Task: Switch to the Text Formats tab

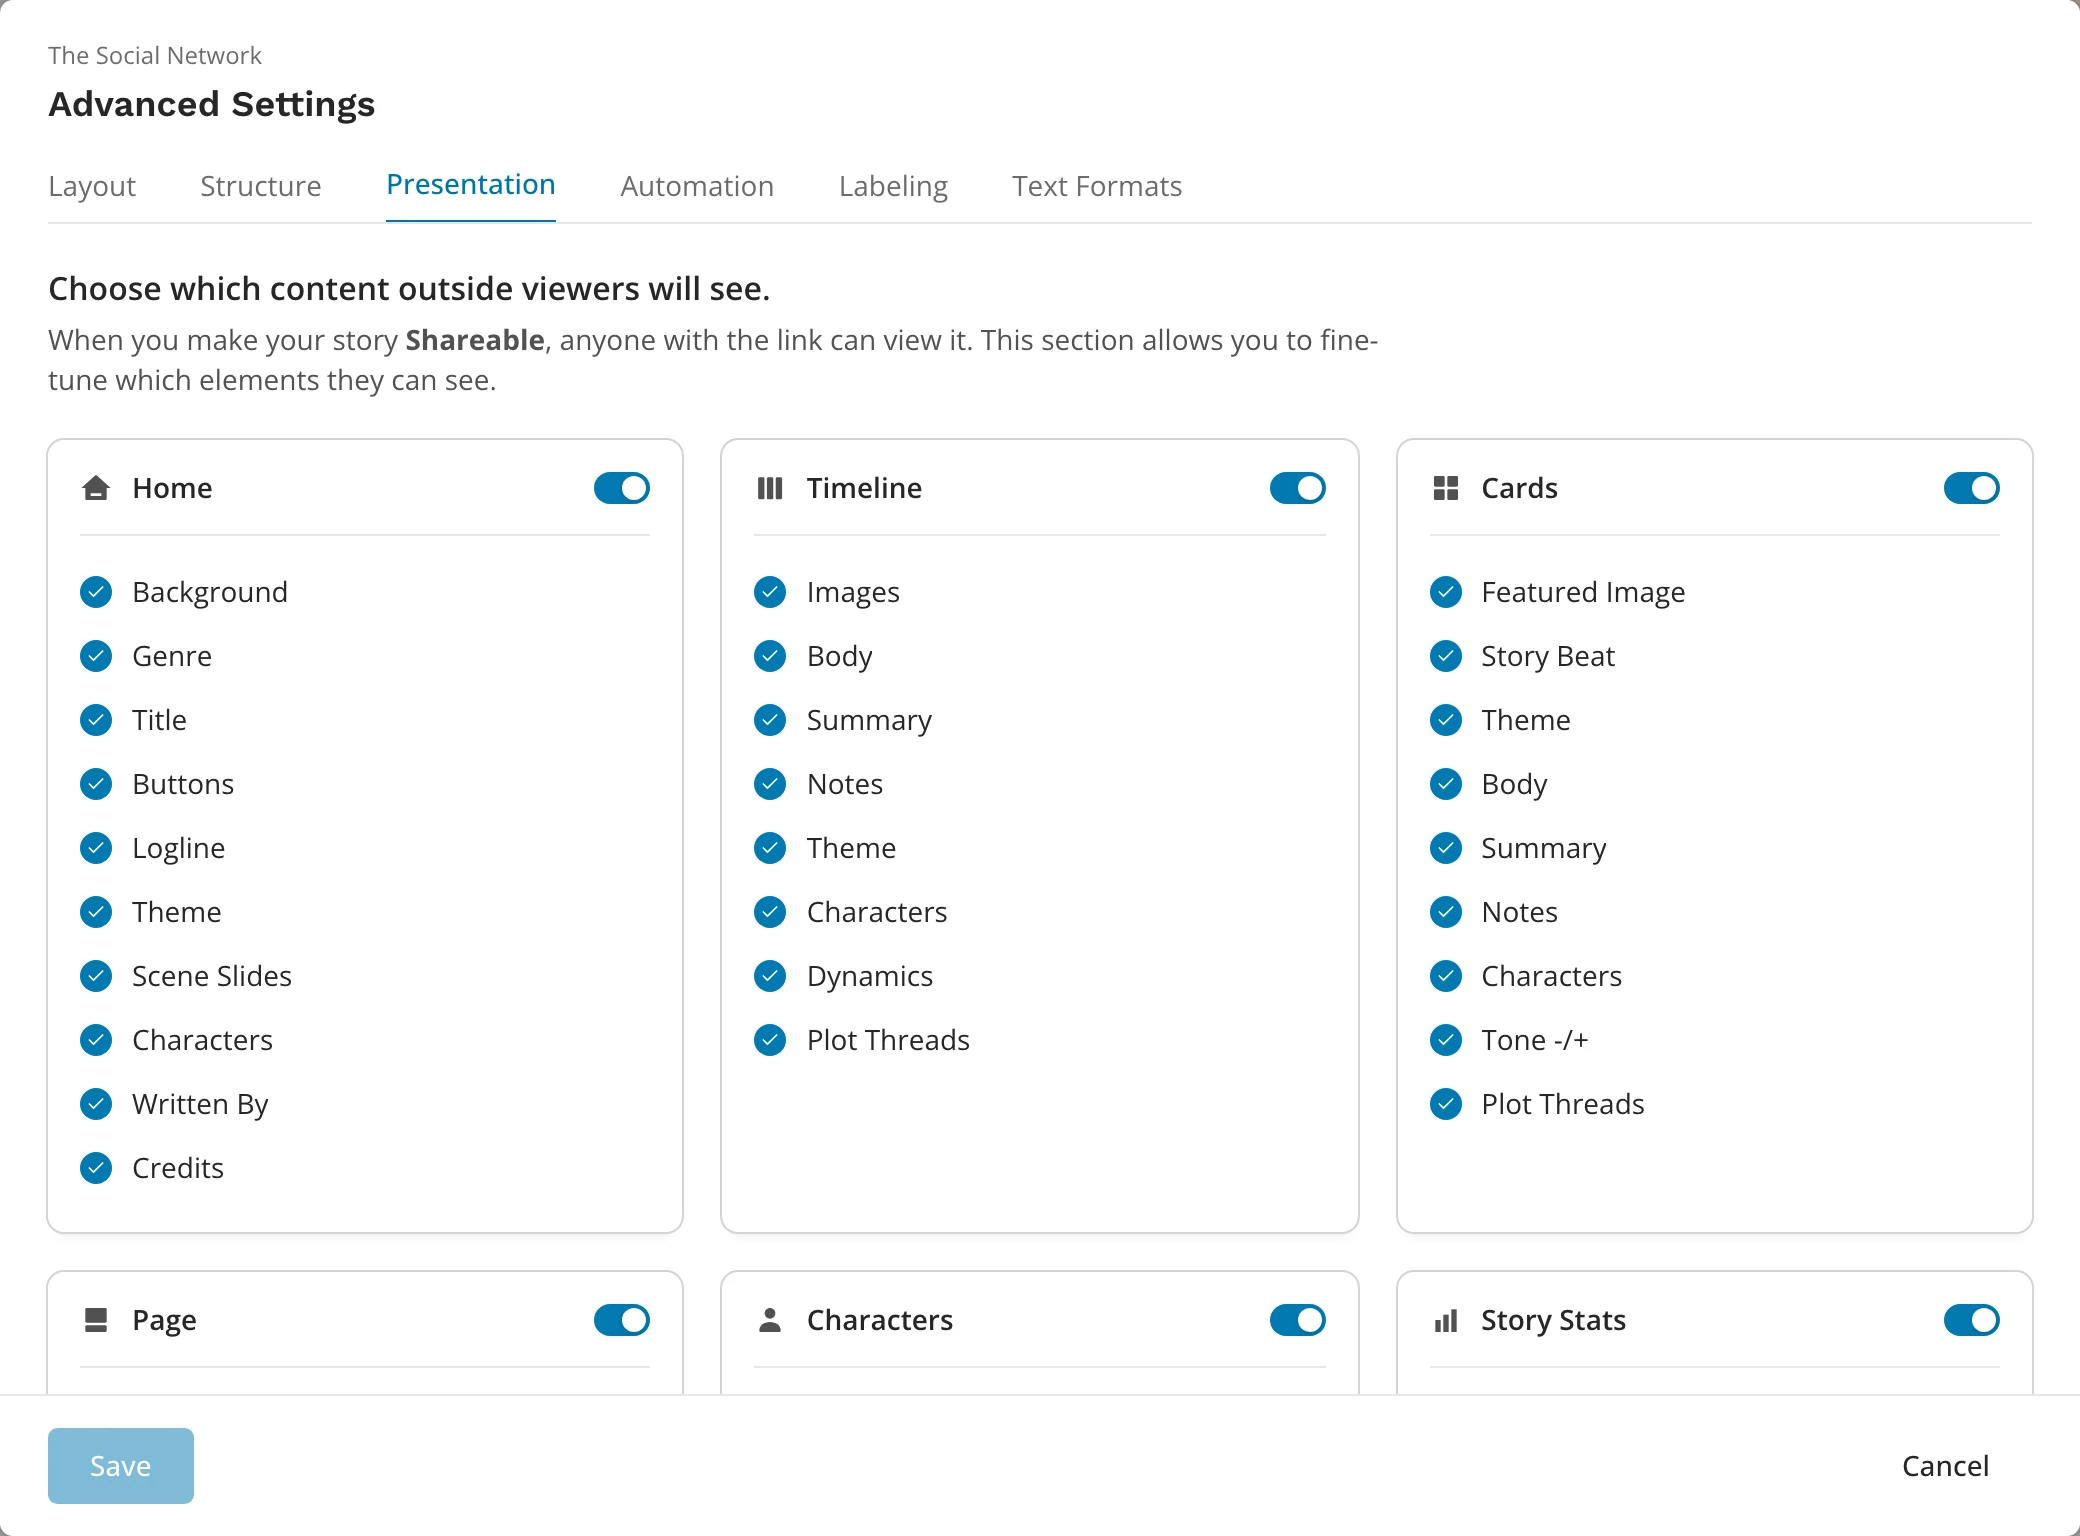Action: point(1097,187)
